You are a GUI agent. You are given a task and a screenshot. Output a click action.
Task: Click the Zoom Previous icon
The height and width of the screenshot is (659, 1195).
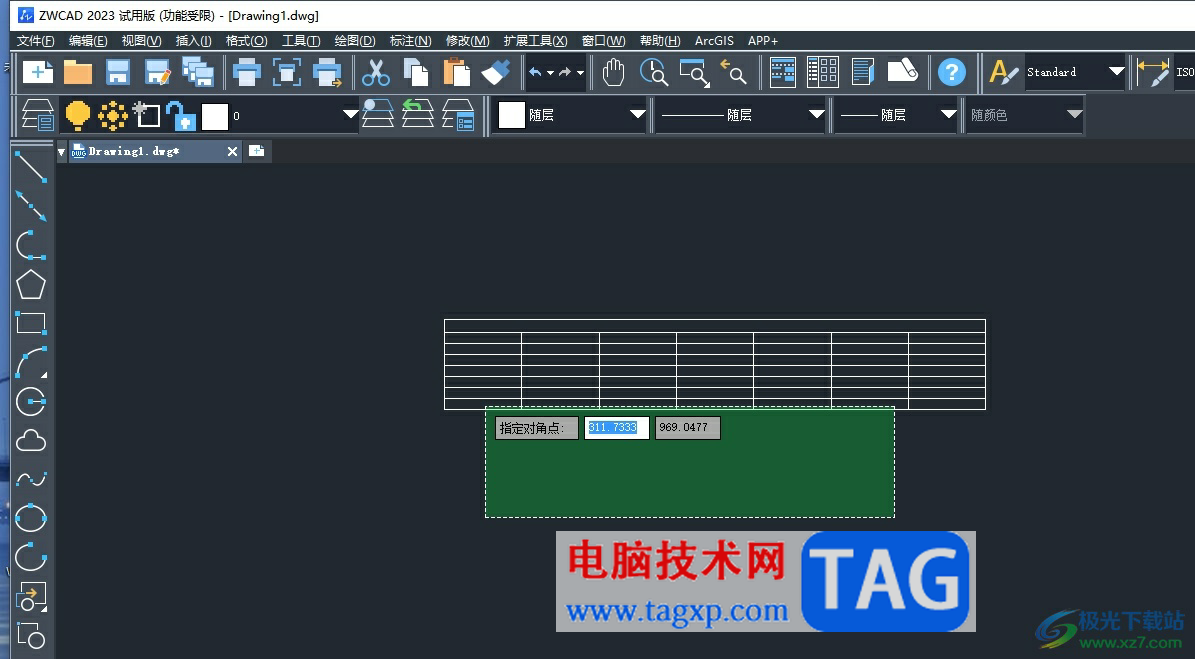(734, 72)
